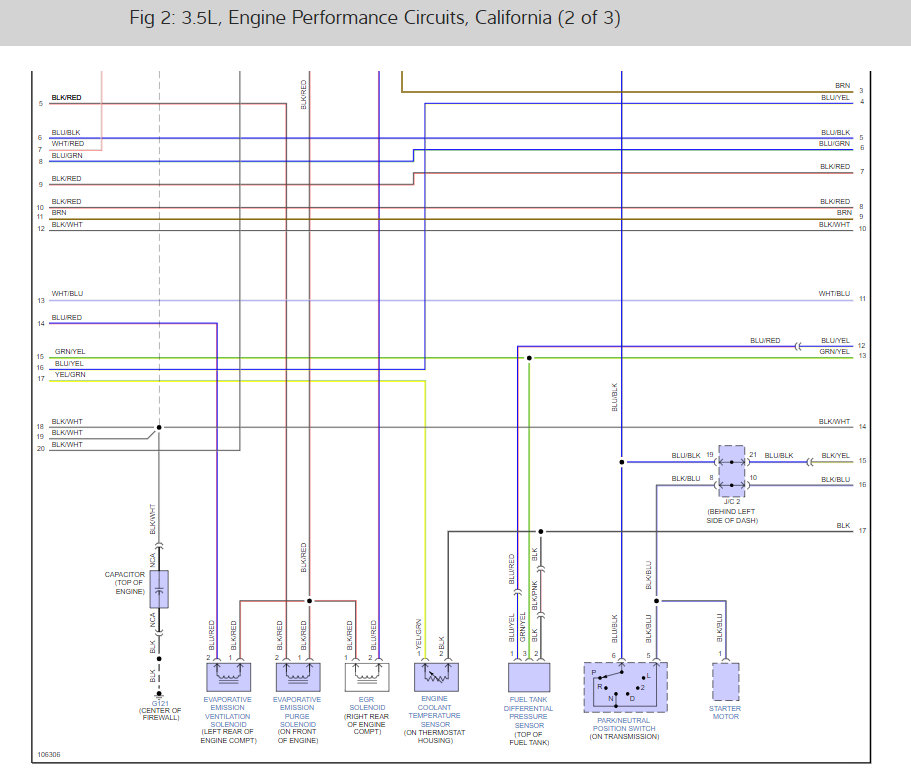This screenshot has width=911, height=778.
Task: Click the figure title 'Fig 2: 3.5L, Engine Performance Circuits'
Action: tap(375, 18)
